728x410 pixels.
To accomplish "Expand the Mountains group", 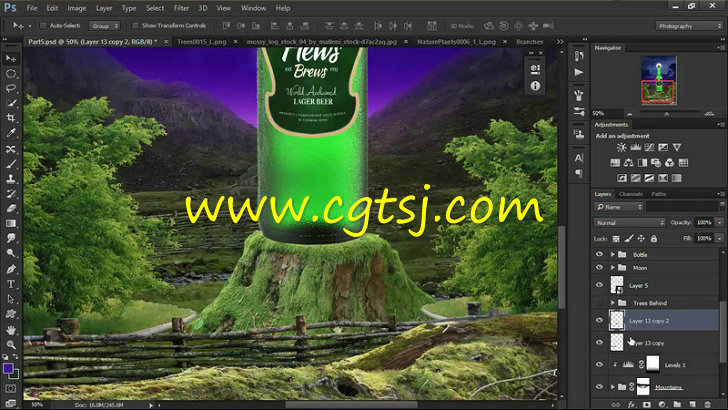I will [x=612, y=387].
